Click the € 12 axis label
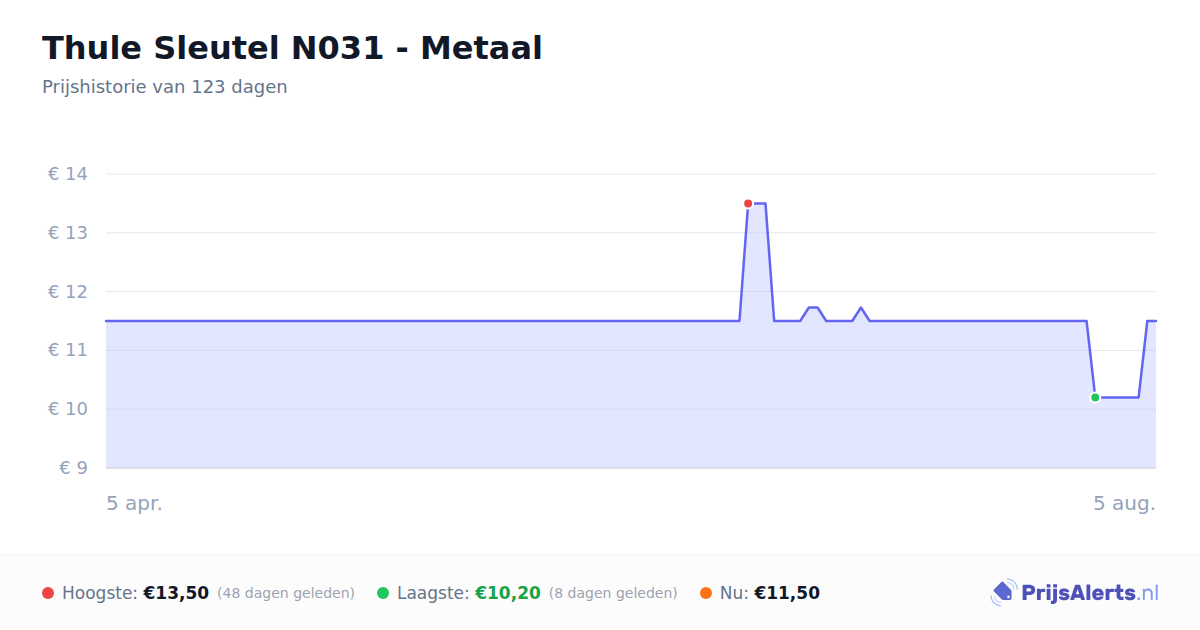 (68, 292)
